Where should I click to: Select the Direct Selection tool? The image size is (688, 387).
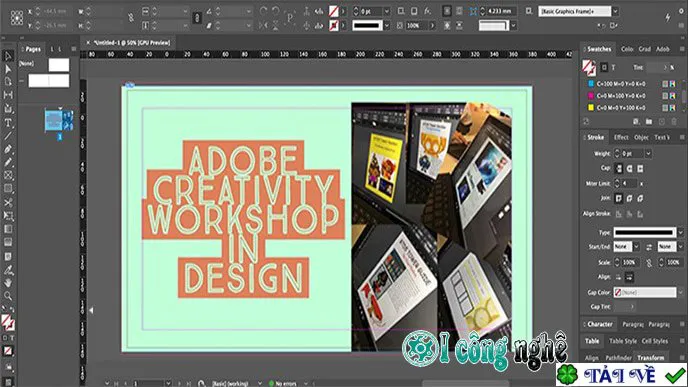8,69
